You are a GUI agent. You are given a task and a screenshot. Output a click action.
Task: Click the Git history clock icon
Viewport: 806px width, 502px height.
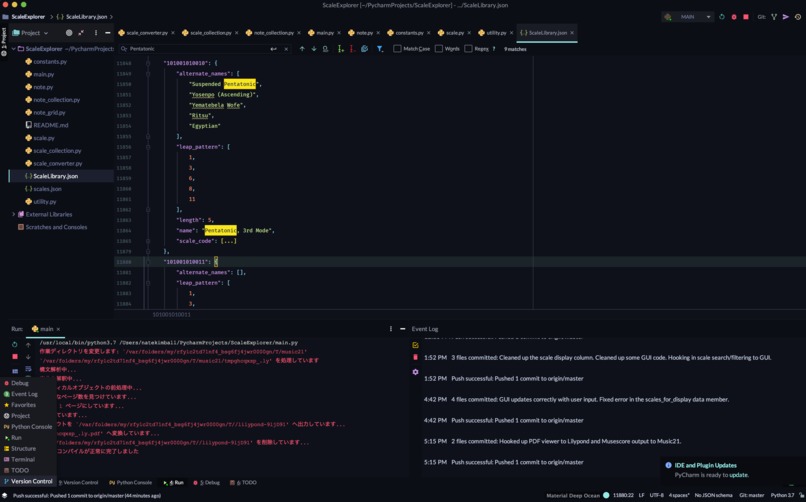[798, 17]
